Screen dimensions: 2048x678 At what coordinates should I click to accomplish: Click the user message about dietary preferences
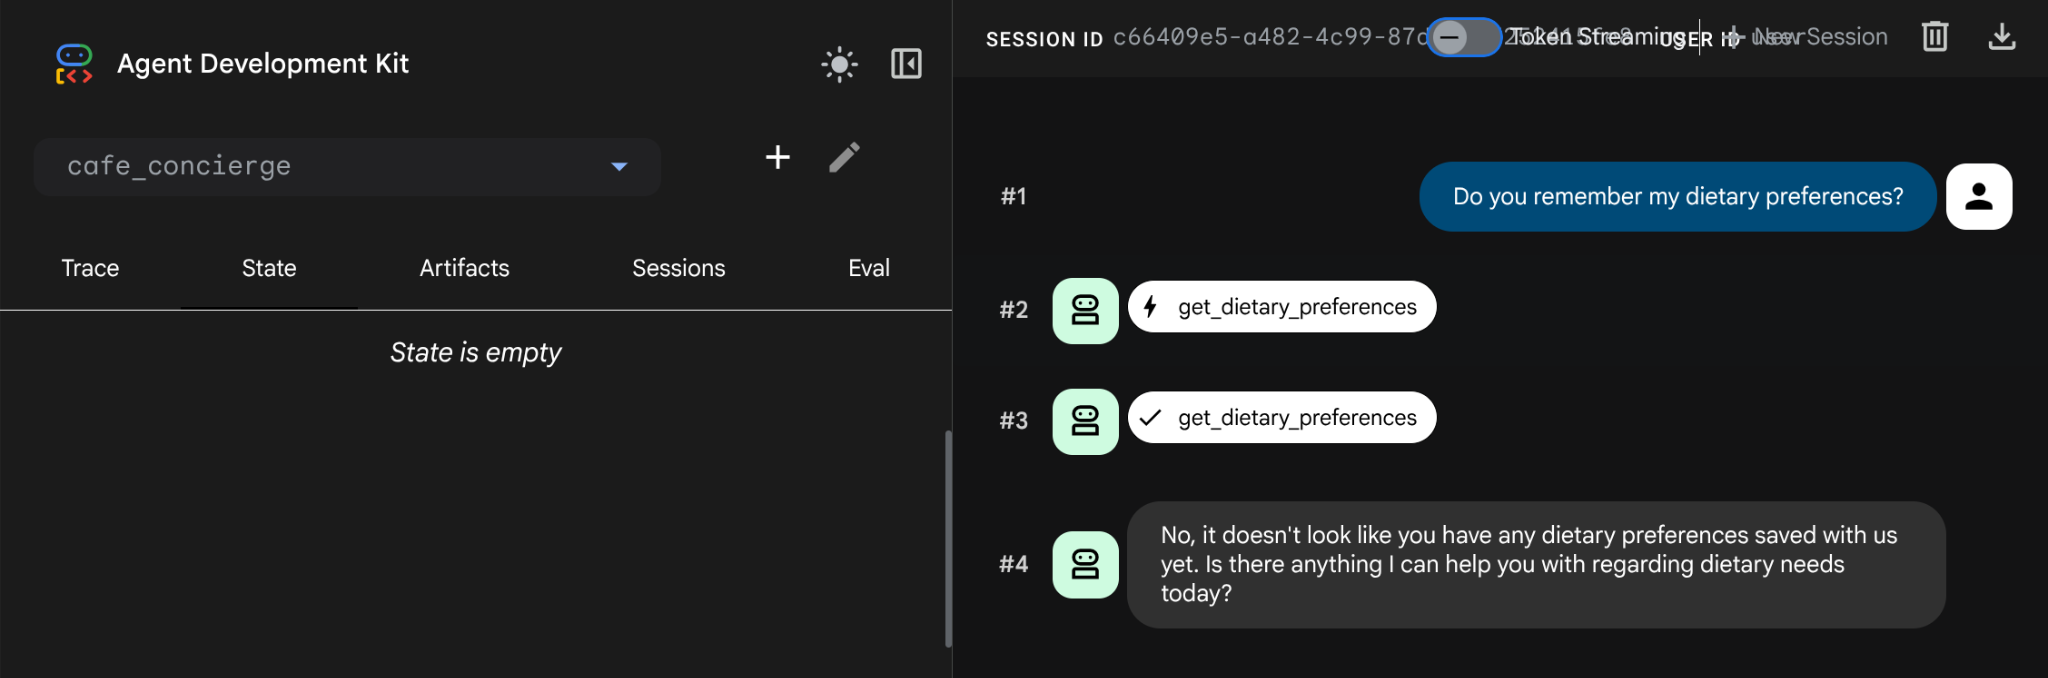1677,197
